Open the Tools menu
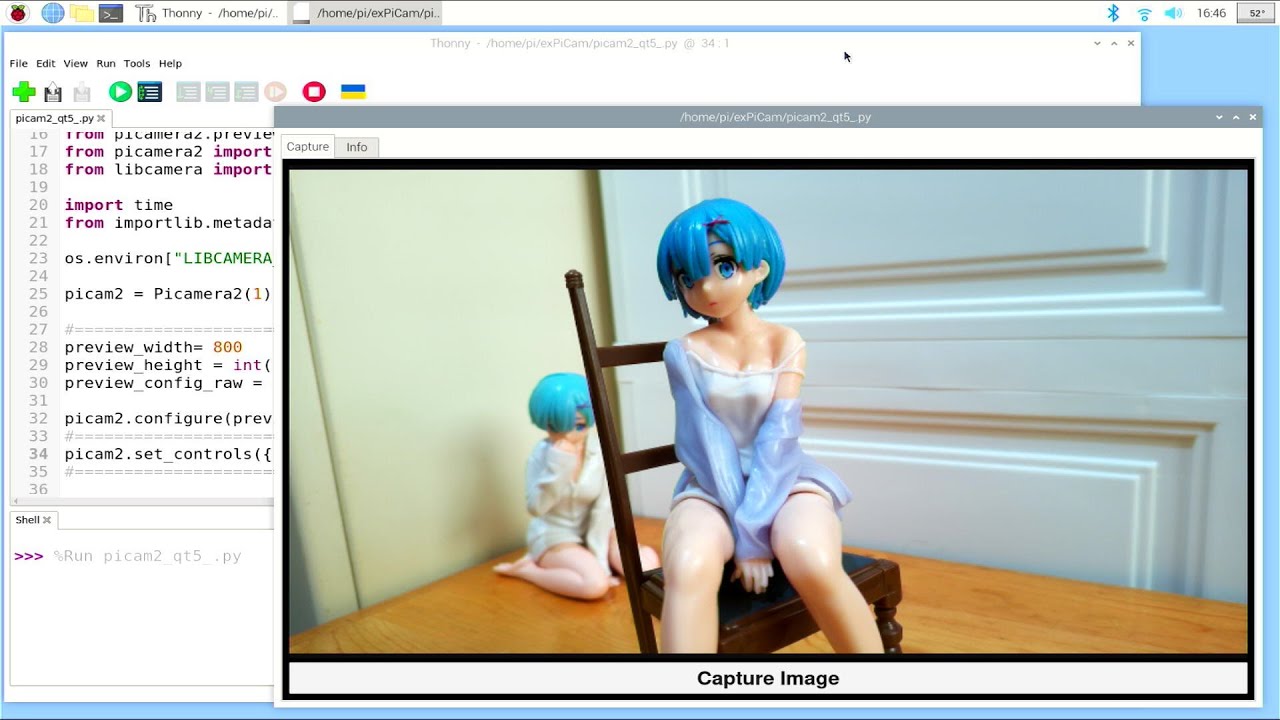This screenshot has height=720, width=1280. coord(137,63)
